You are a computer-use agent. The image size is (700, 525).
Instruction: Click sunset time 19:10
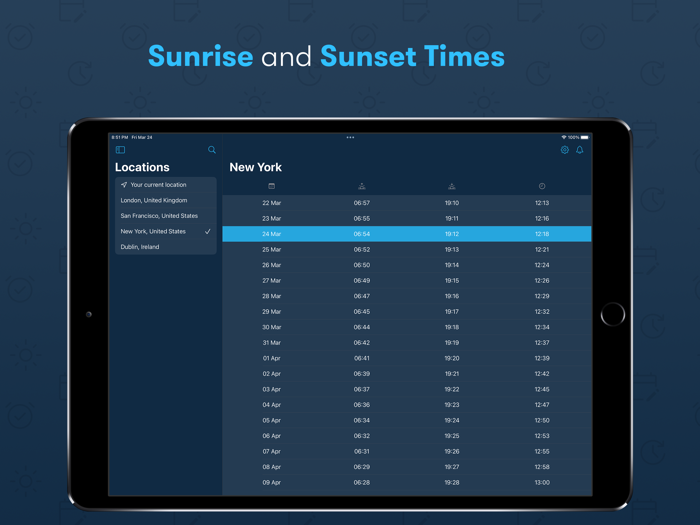pos(452,203)
